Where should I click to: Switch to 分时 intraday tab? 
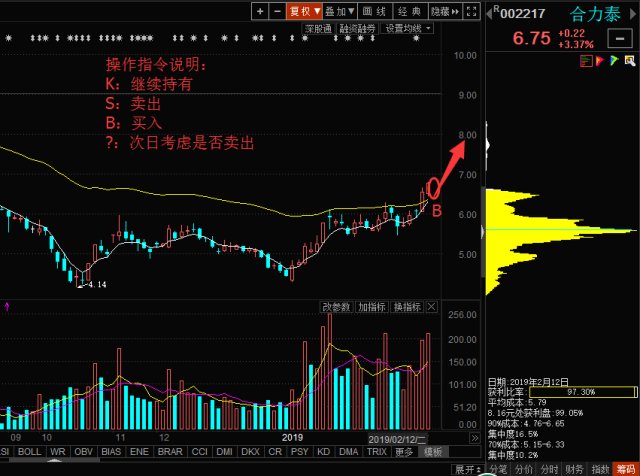tap(549, 470)
